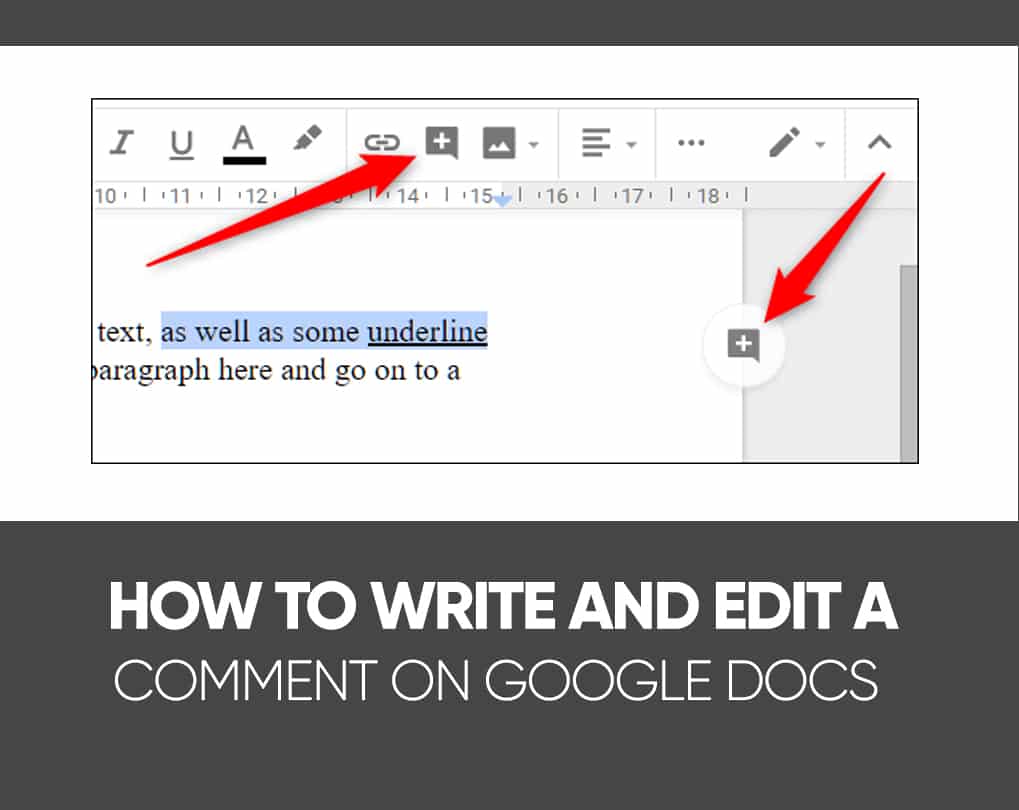Click the highlighted text "as well as some"
1019x810 pixels.
click(x=260, y=332)
